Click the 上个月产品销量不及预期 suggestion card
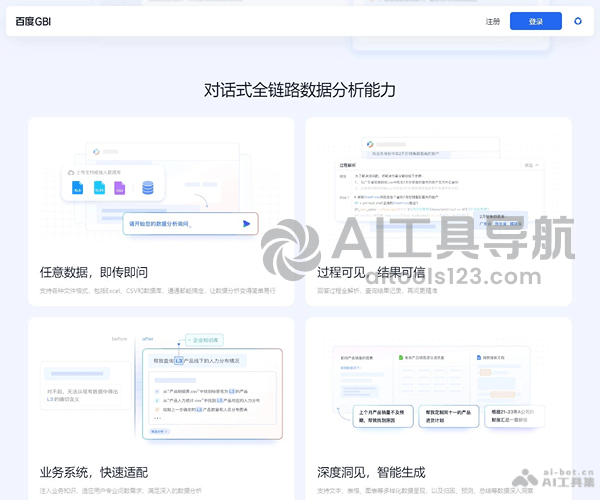Viewport: 600px width, 500px height. [x=383, y=416]
